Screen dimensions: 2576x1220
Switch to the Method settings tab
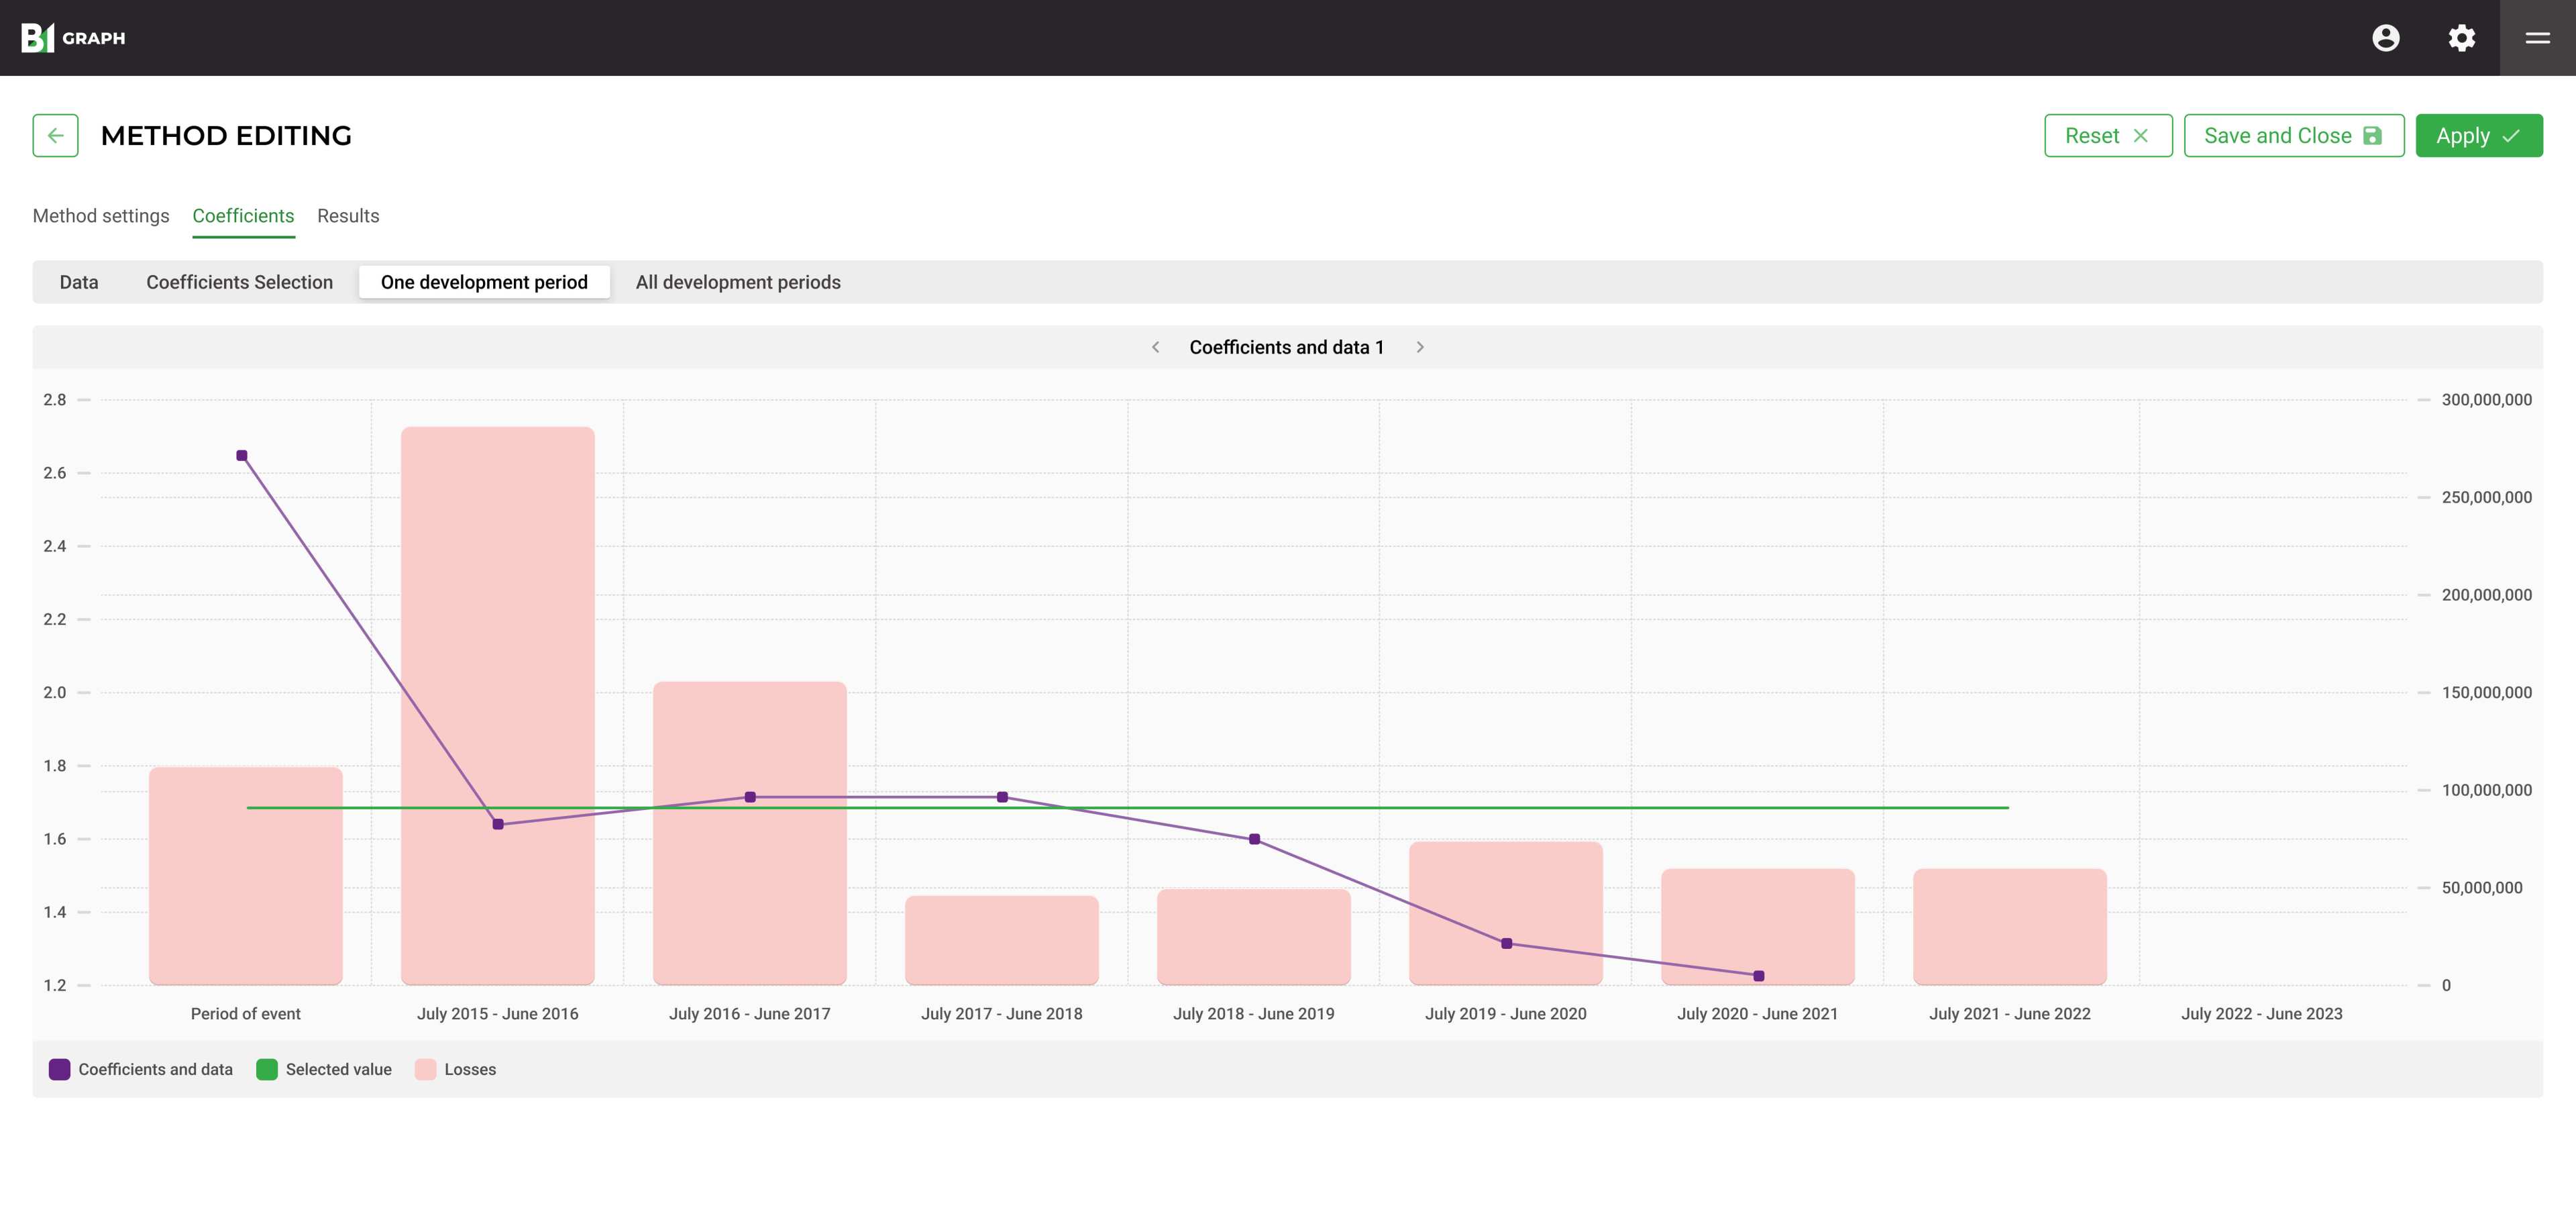[x=100, y=215]
